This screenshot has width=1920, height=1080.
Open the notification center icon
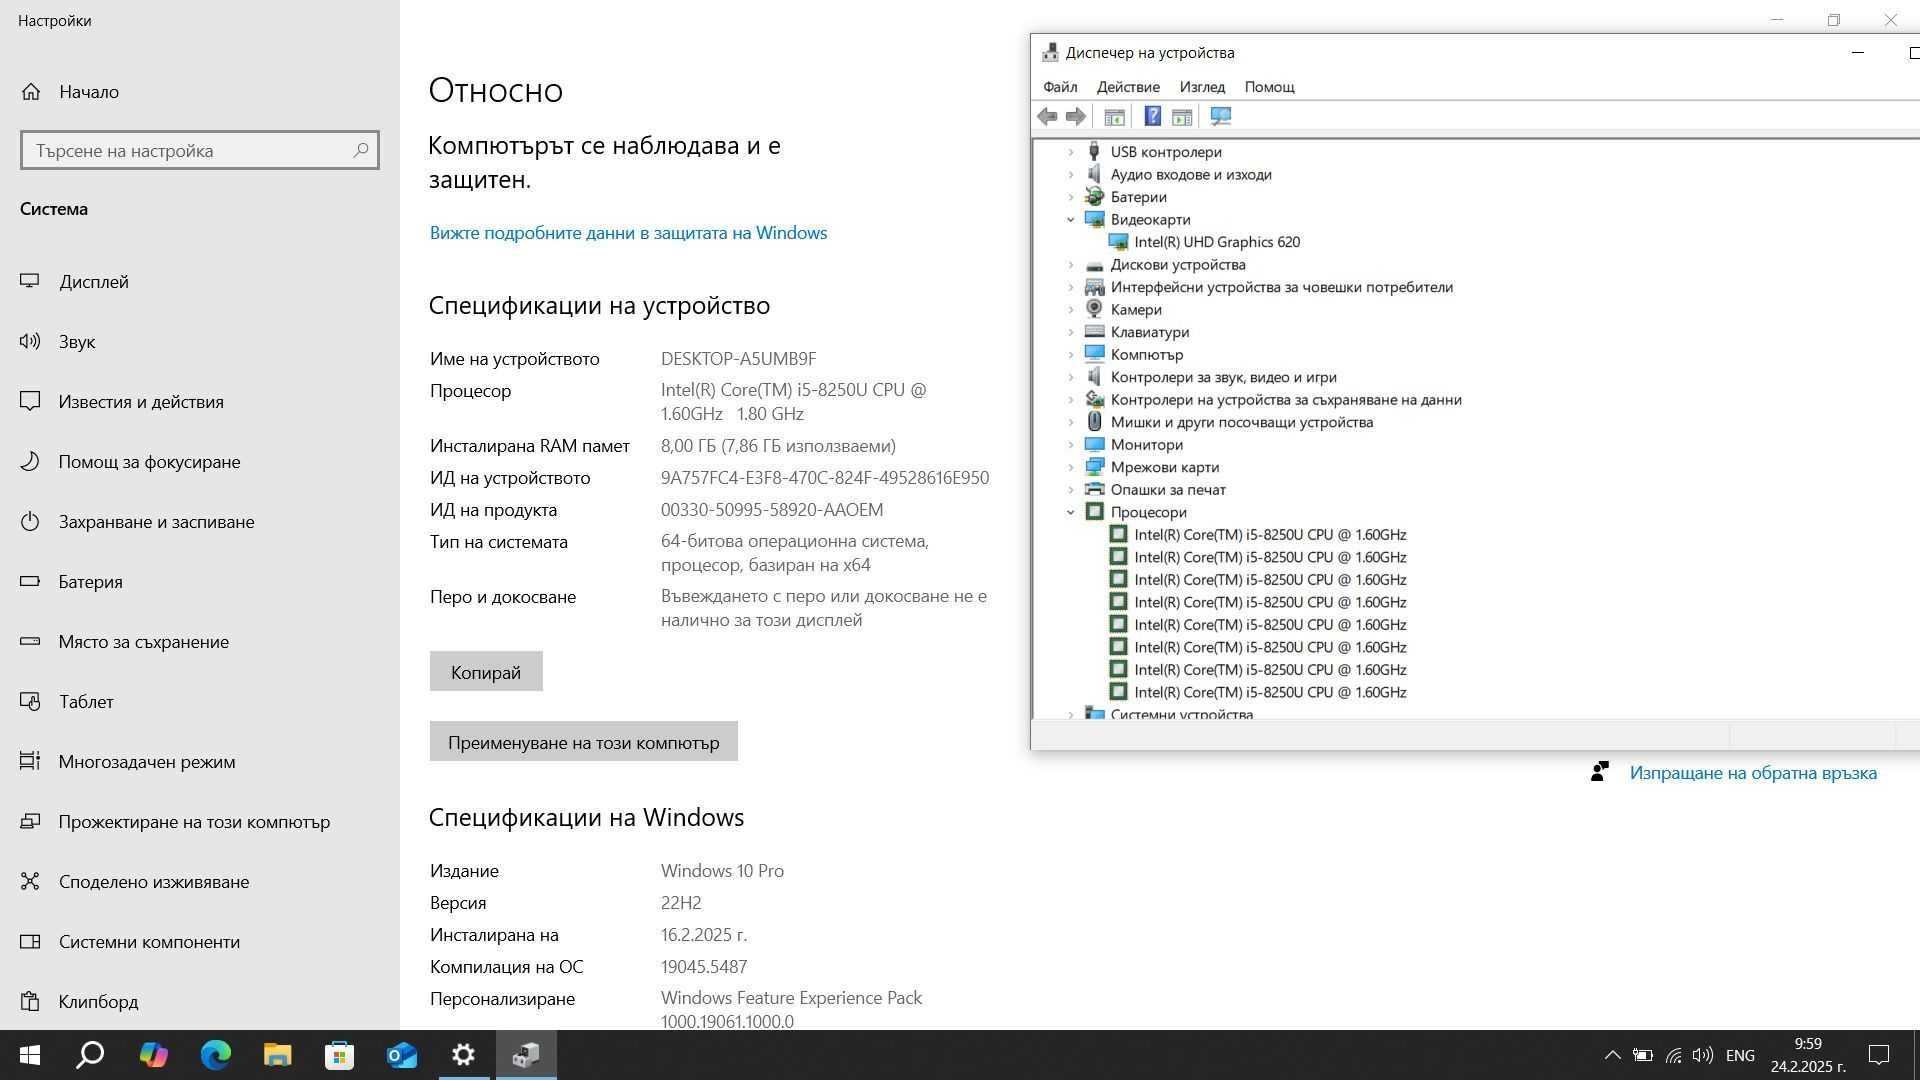(1879, 1055)
